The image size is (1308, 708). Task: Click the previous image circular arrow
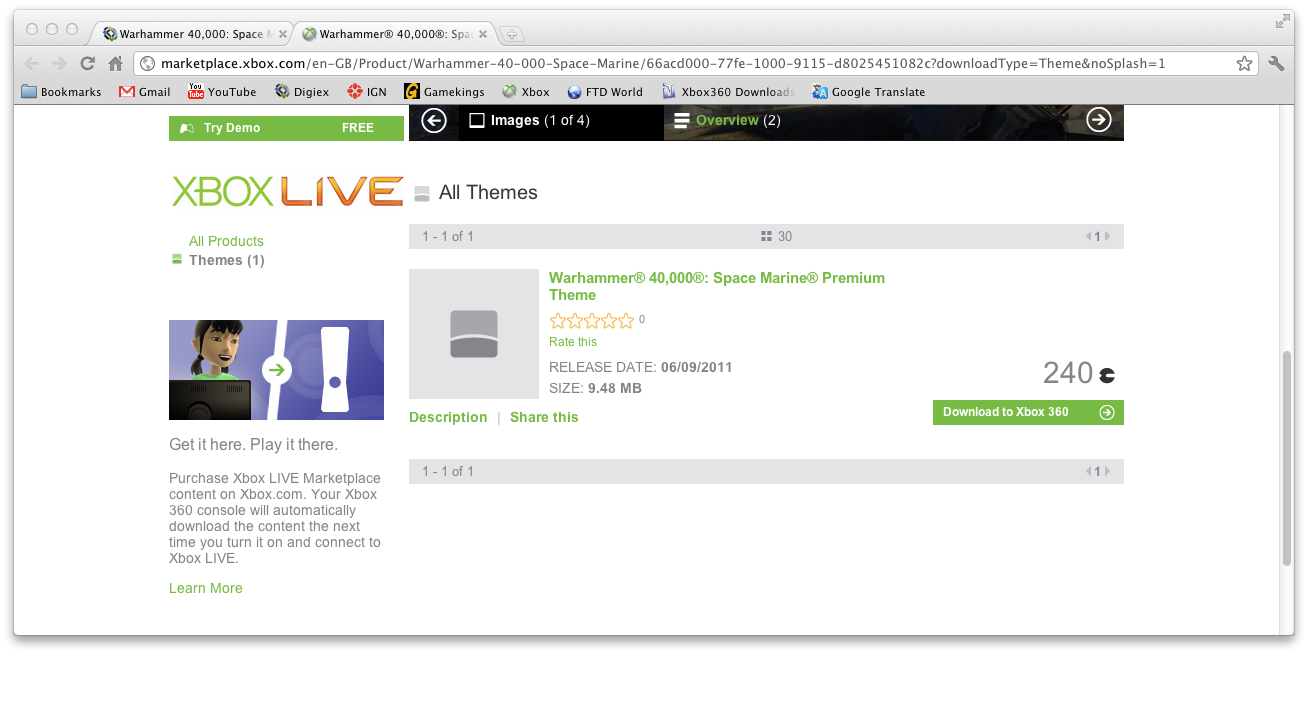pos(433,121)
